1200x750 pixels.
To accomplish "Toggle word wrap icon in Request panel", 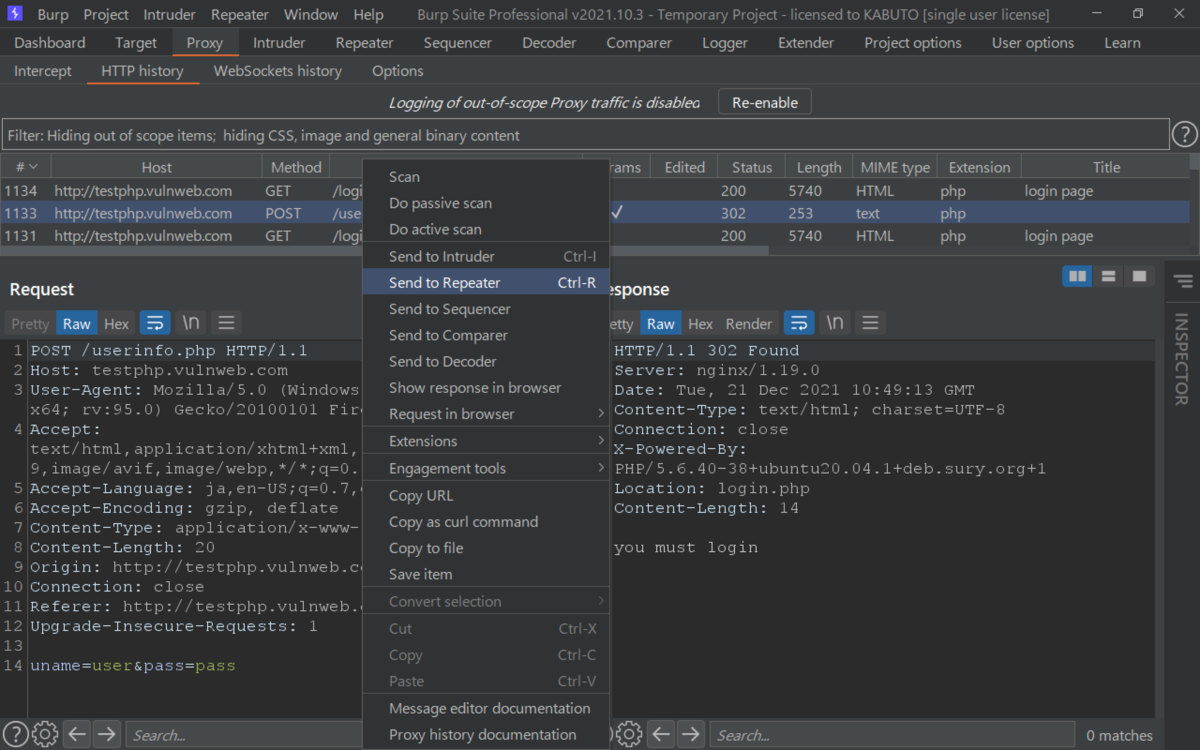I will (154, 323).
